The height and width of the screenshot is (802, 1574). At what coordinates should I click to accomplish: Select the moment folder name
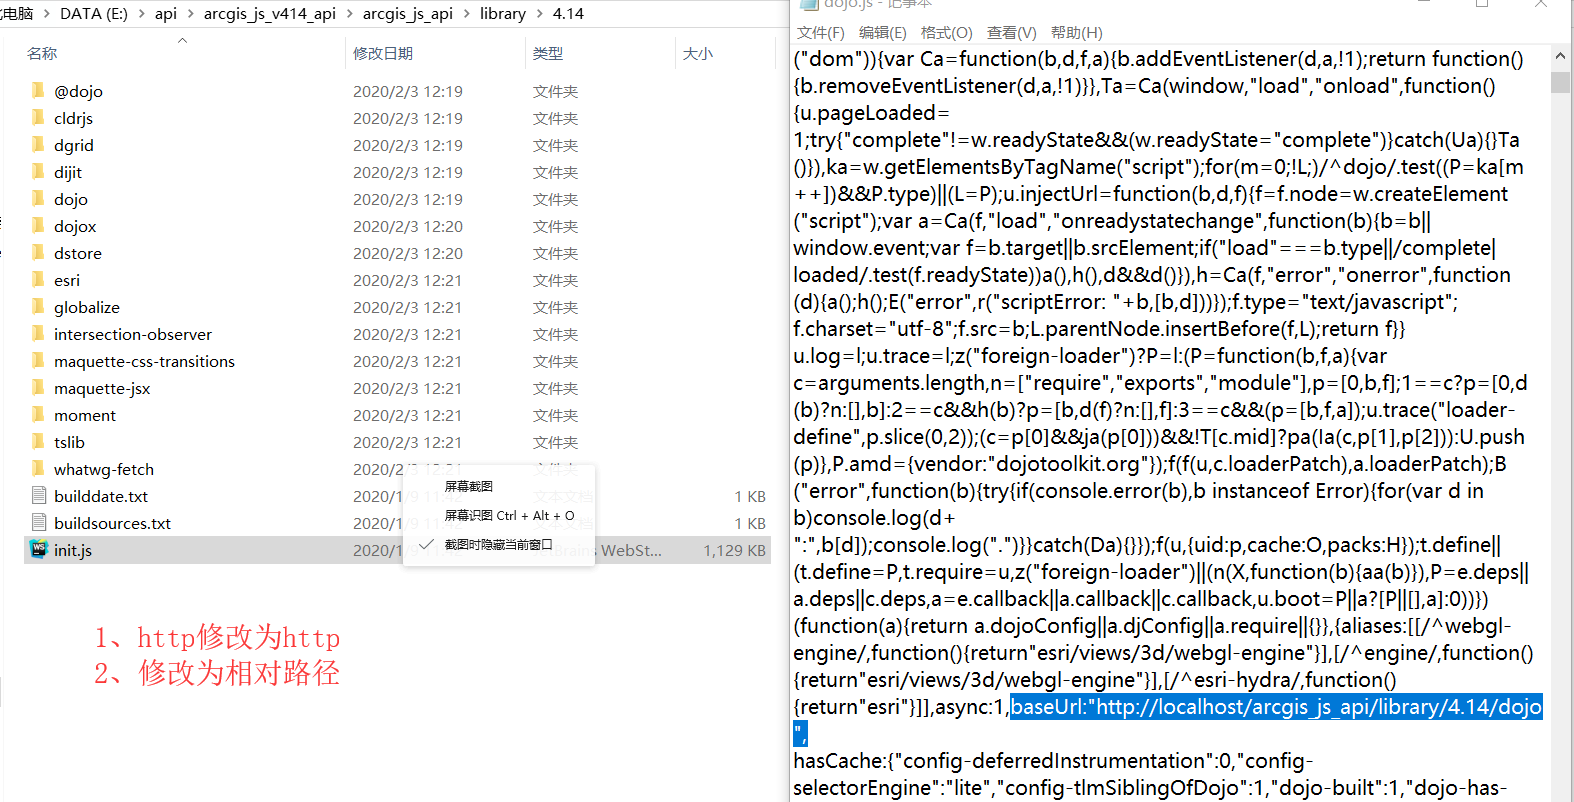pos(85,415)
